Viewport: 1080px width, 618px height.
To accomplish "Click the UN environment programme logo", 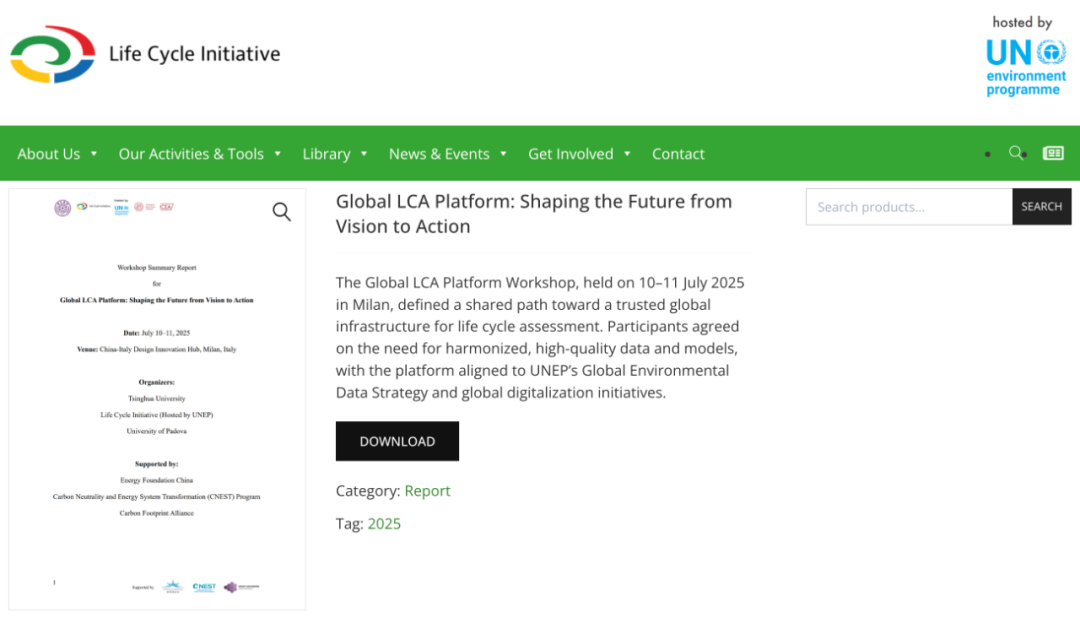I will tap(1025, 66).
